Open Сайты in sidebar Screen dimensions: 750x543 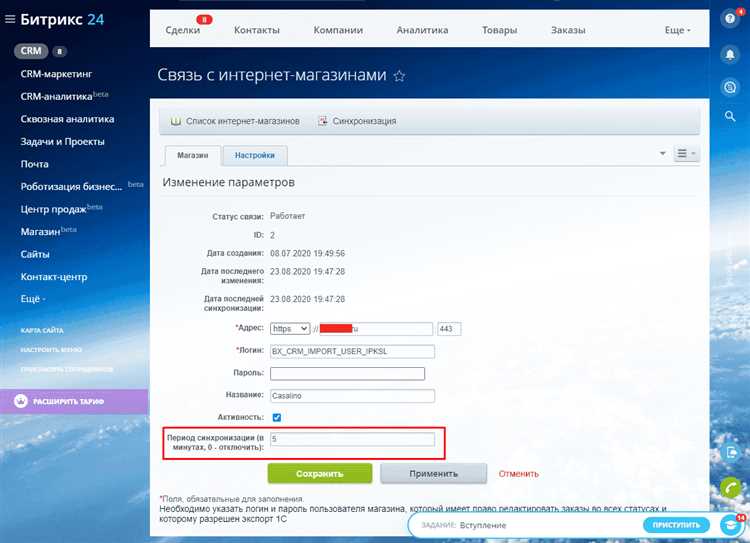(35, 254)
